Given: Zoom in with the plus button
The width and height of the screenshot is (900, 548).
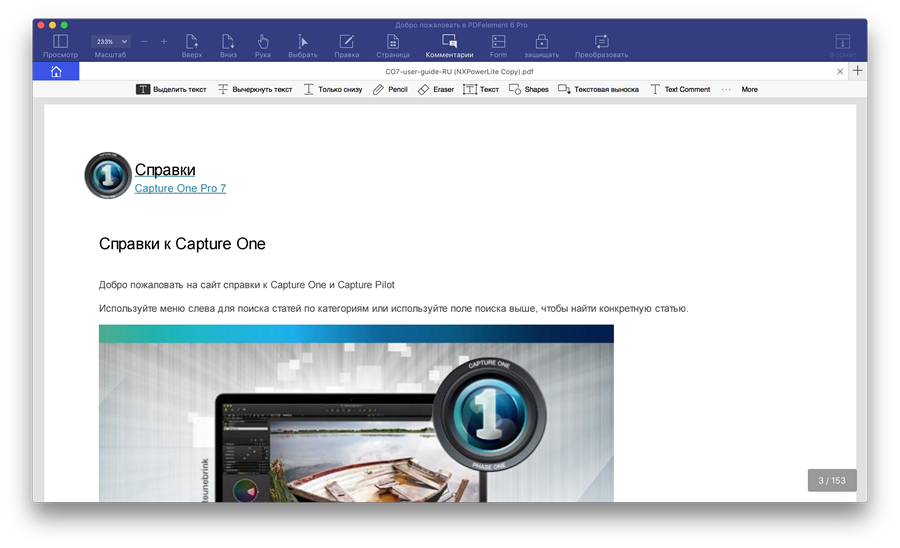Looking at the screenshot, I should click(164, 41).
